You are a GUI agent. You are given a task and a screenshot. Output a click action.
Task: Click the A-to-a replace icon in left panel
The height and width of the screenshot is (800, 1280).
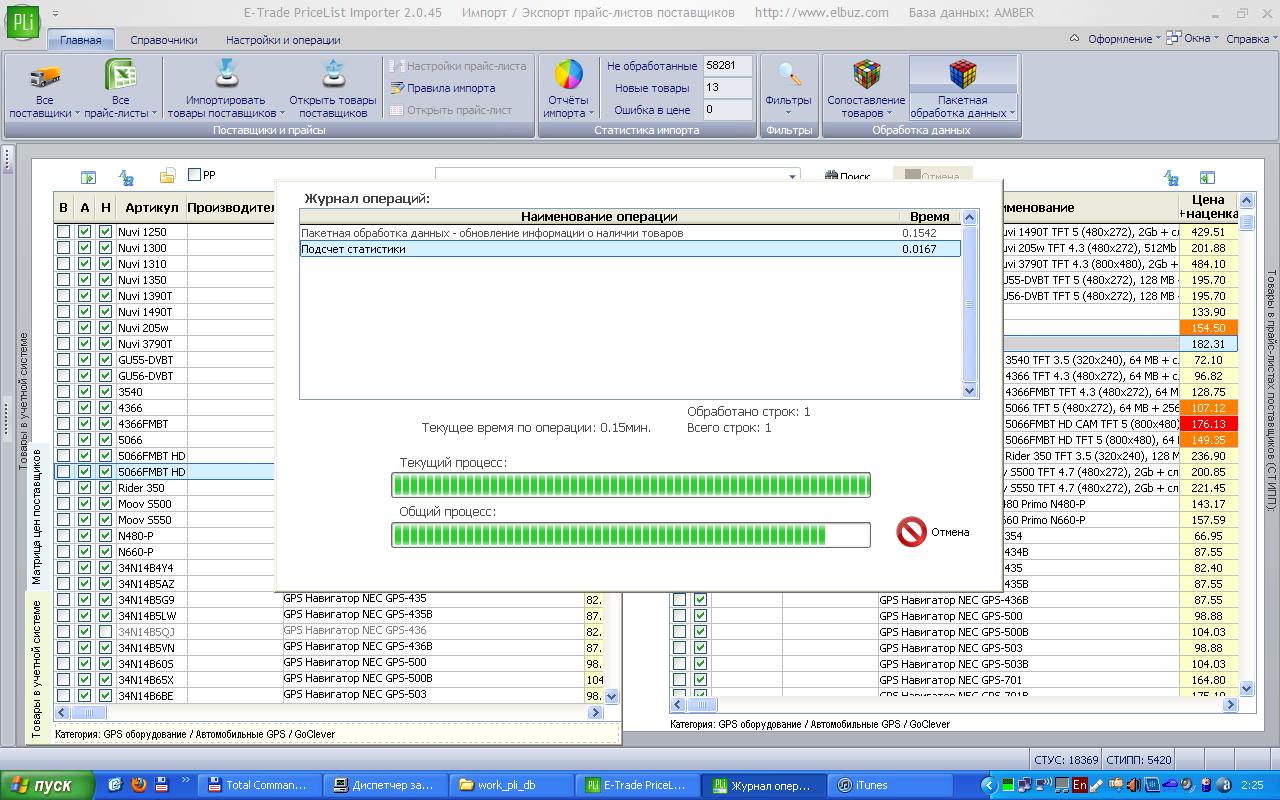coord(127,177)
